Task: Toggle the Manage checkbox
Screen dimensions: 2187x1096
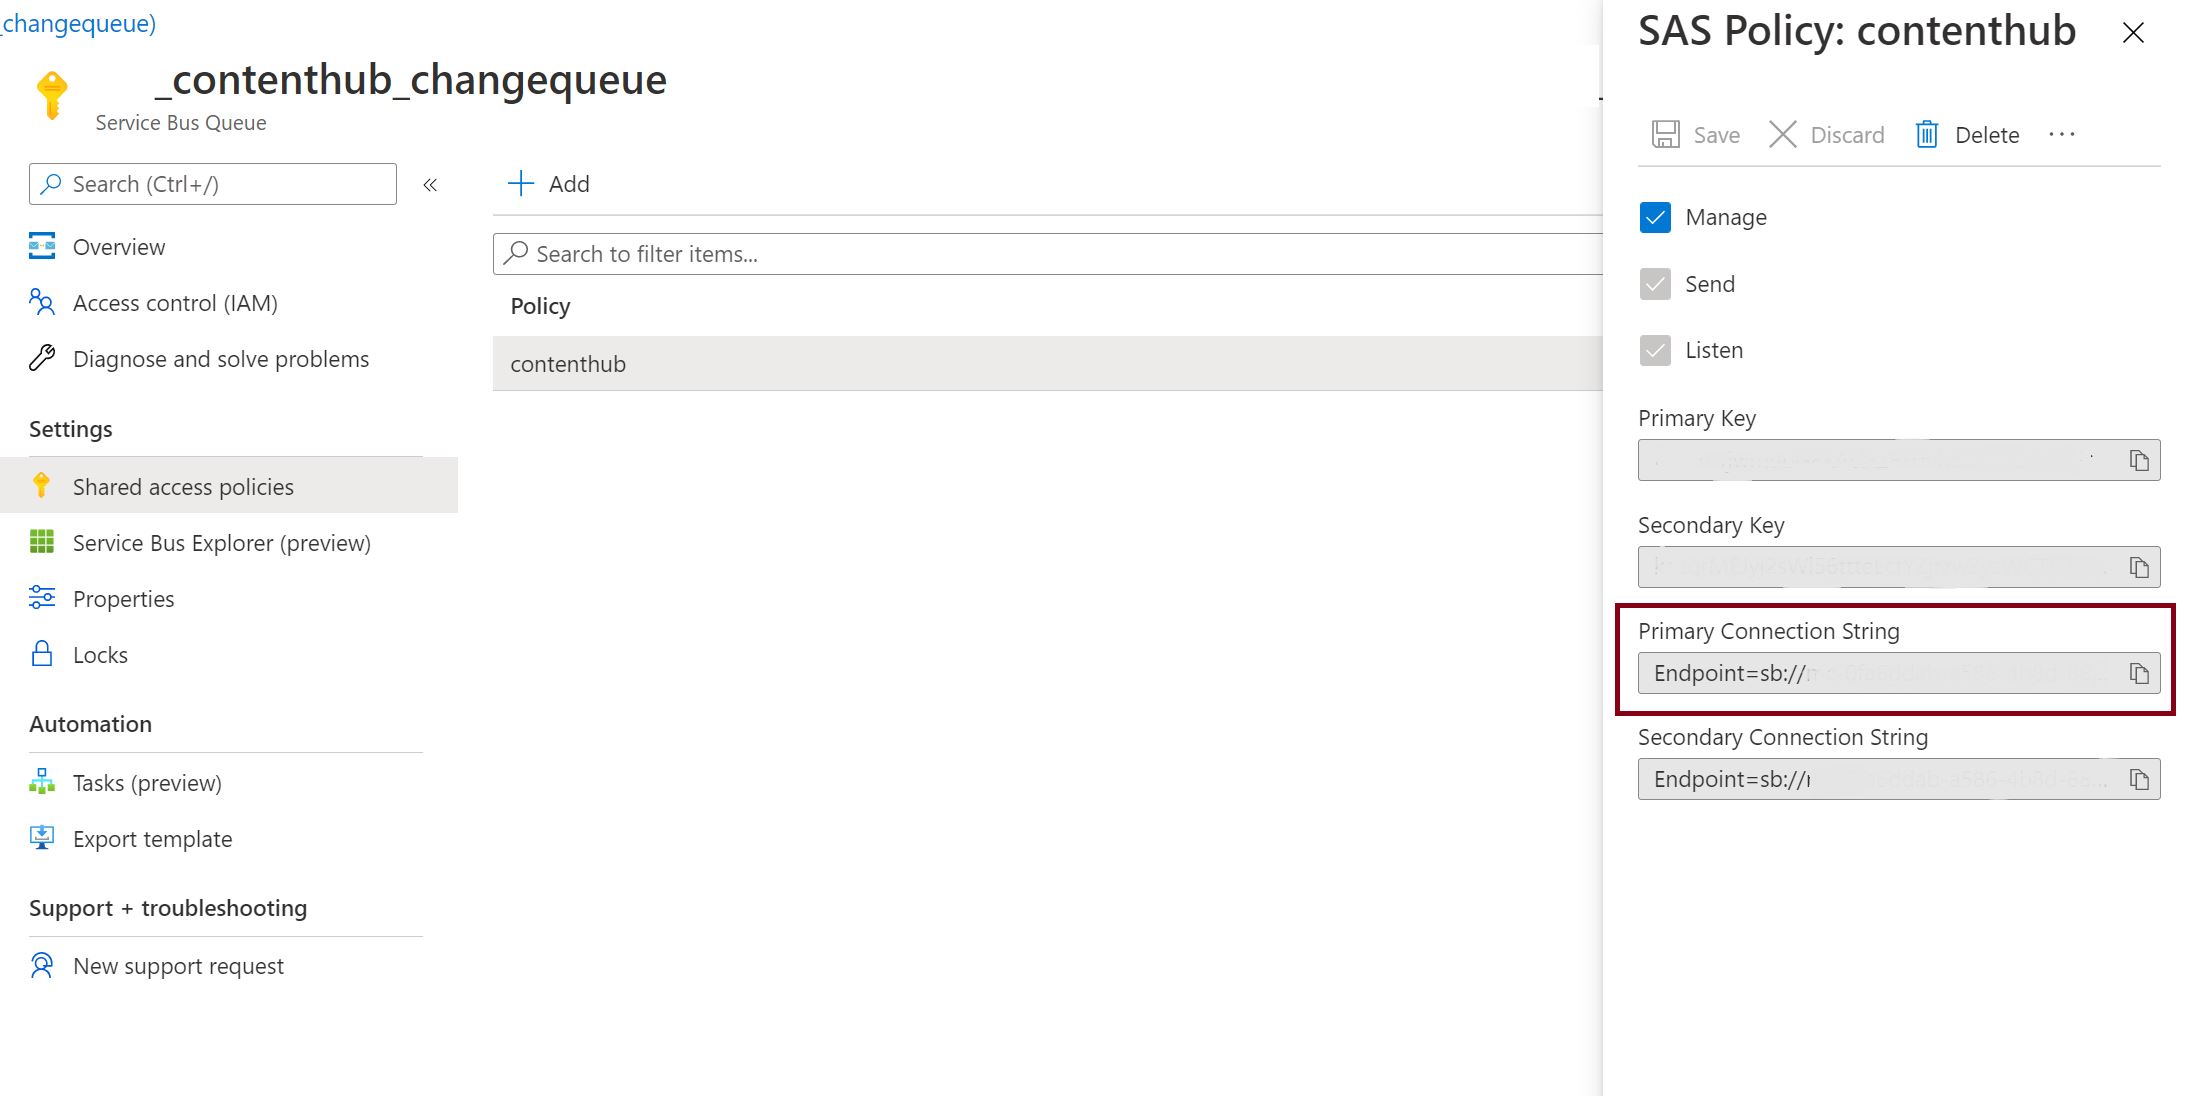Action: 1655,217
